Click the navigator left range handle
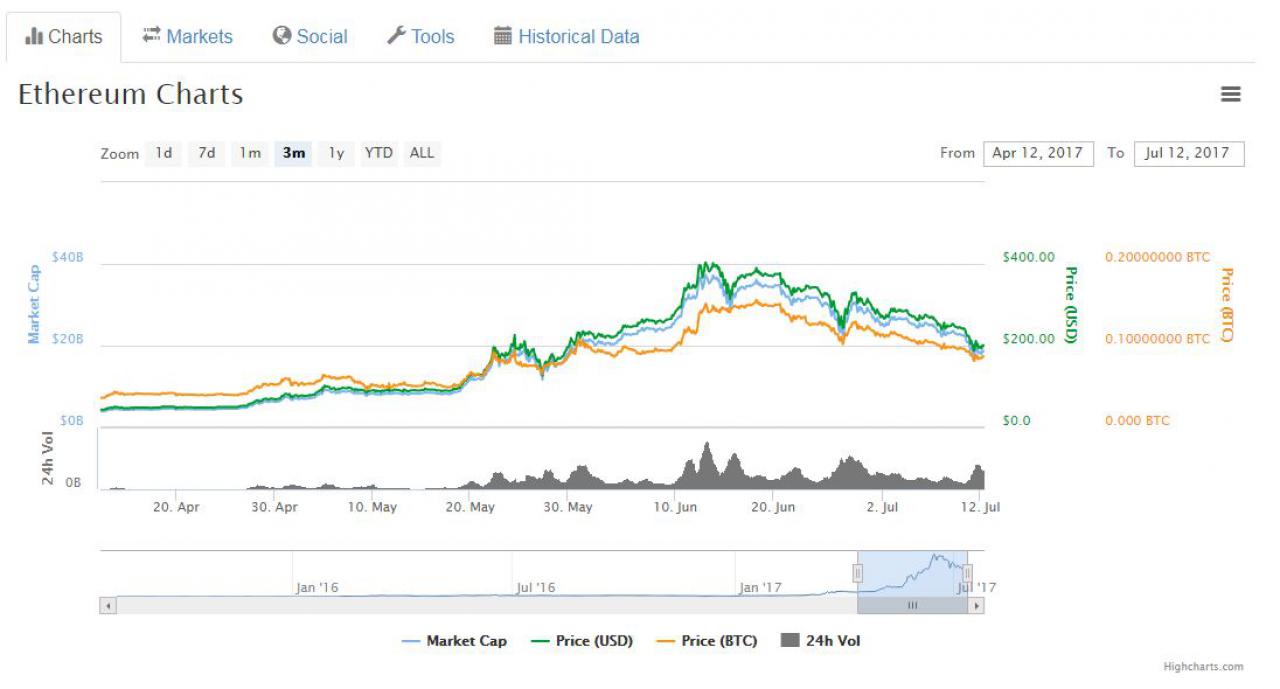This screenshot has width=1280, height=689. pos(857,573)
